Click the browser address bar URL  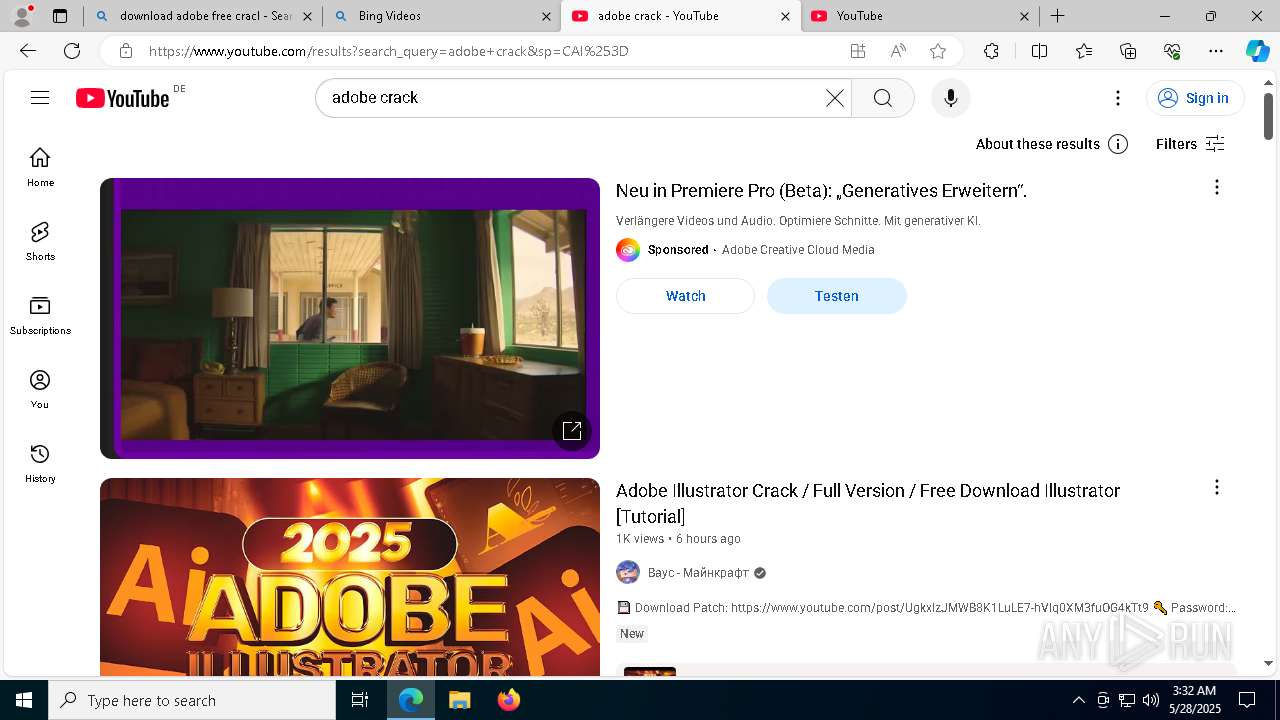(388, 51)
